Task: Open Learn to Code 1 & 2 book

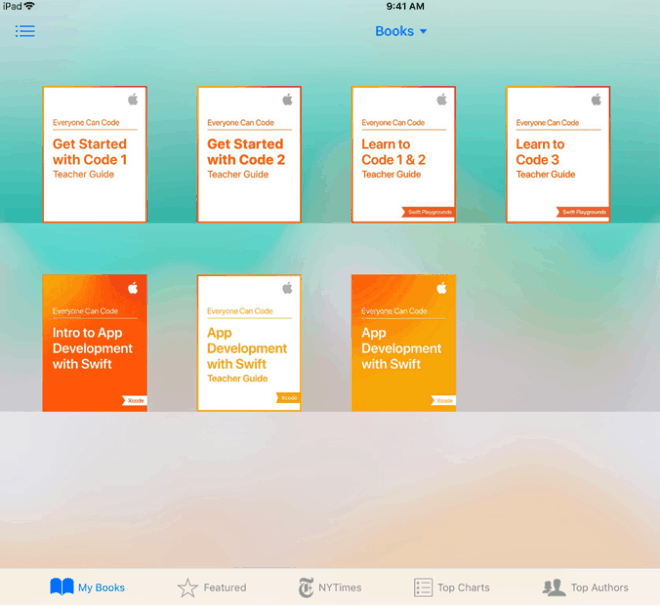Action: tap(403, 154)
